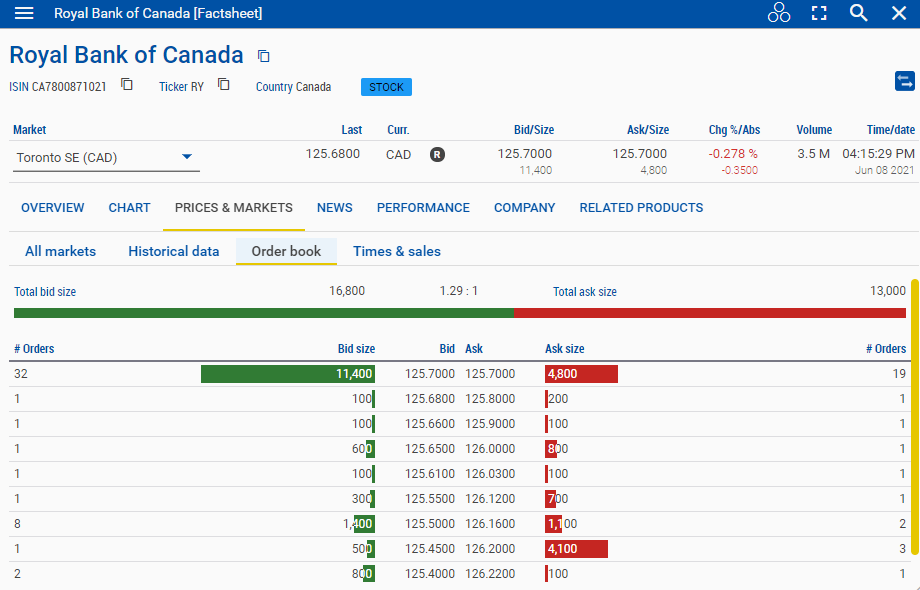Select the ask price 126.1600

490,524
